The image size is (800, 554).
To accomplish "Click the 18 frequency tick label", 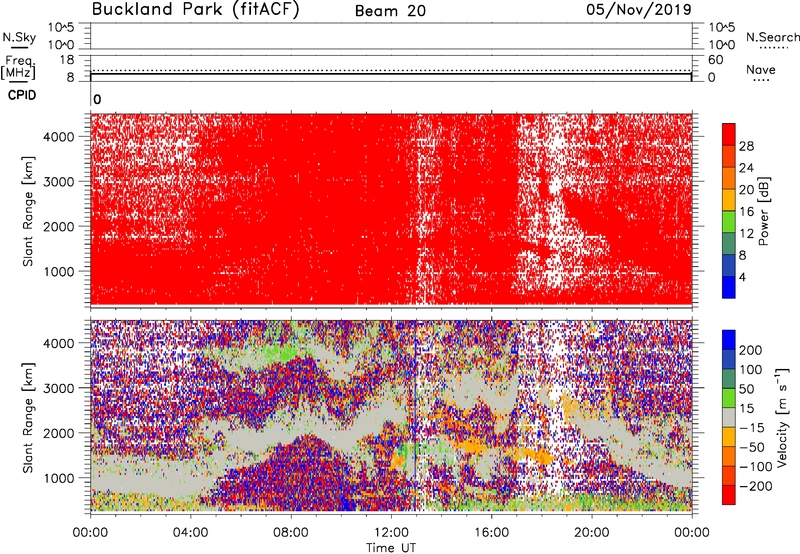I will coord(67,60).
